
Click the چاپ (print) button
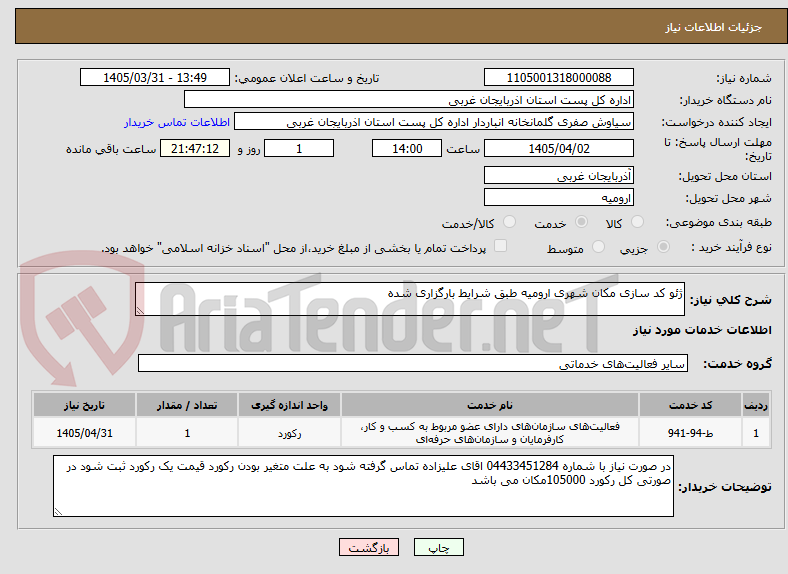(438, 547)
